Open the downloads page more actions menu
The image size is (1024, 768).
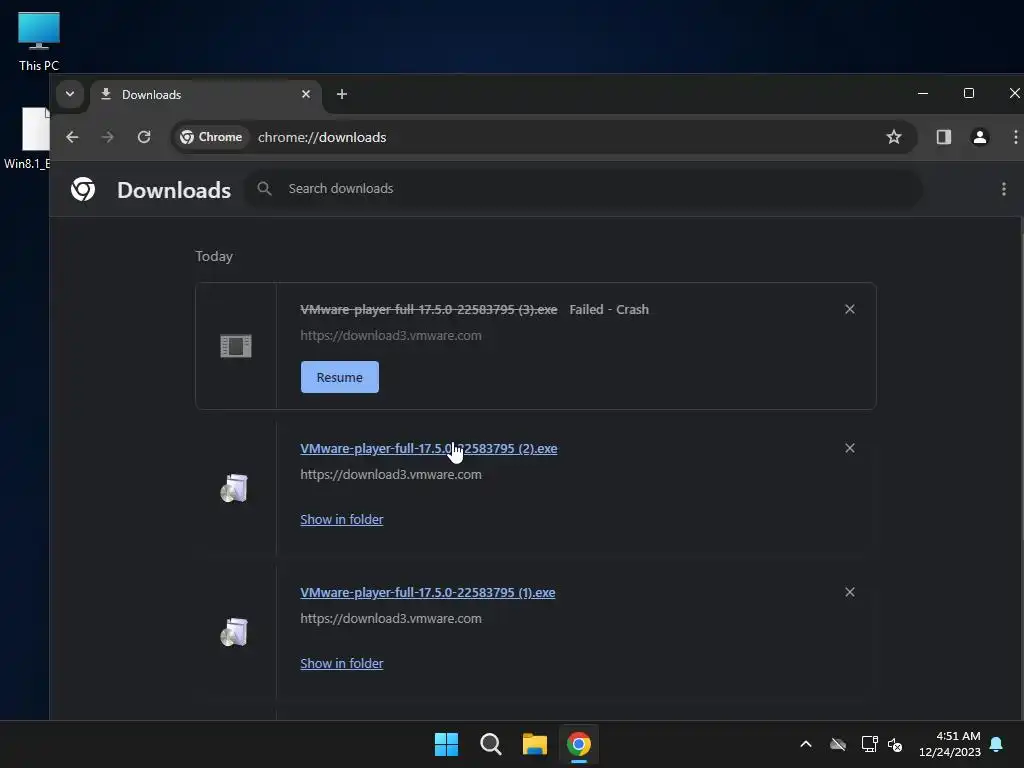(x=1004, y=189)
